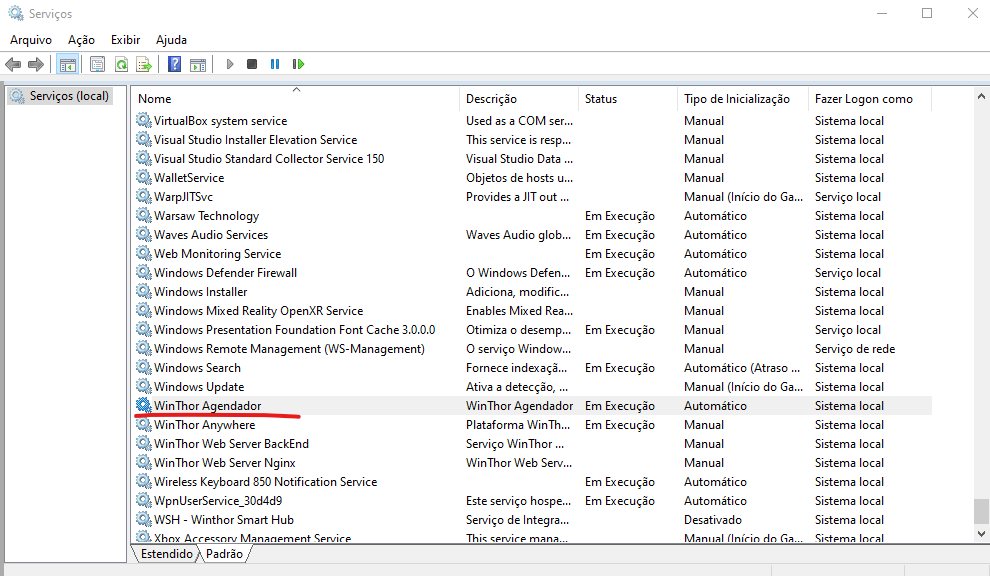This screenshot has height=576, width=990.
Task: Click gear icon of Serviços (local) node
Action: tap(18, 96)
